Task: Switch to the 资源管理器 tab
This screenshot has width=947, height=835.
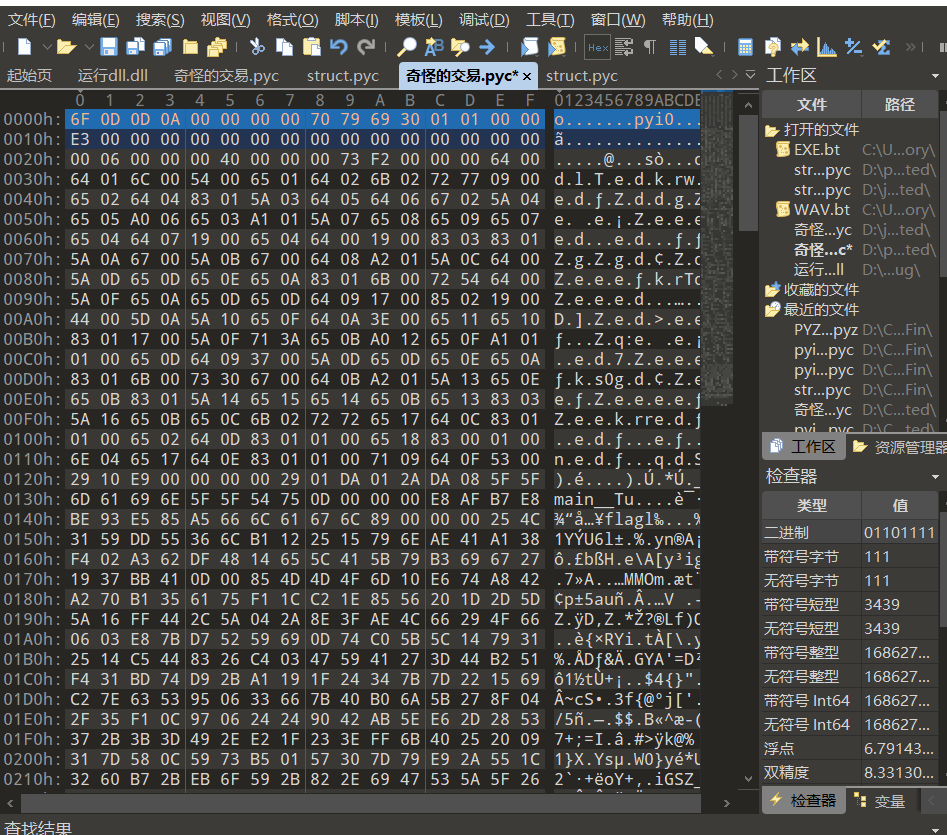Action: (900, 447)
